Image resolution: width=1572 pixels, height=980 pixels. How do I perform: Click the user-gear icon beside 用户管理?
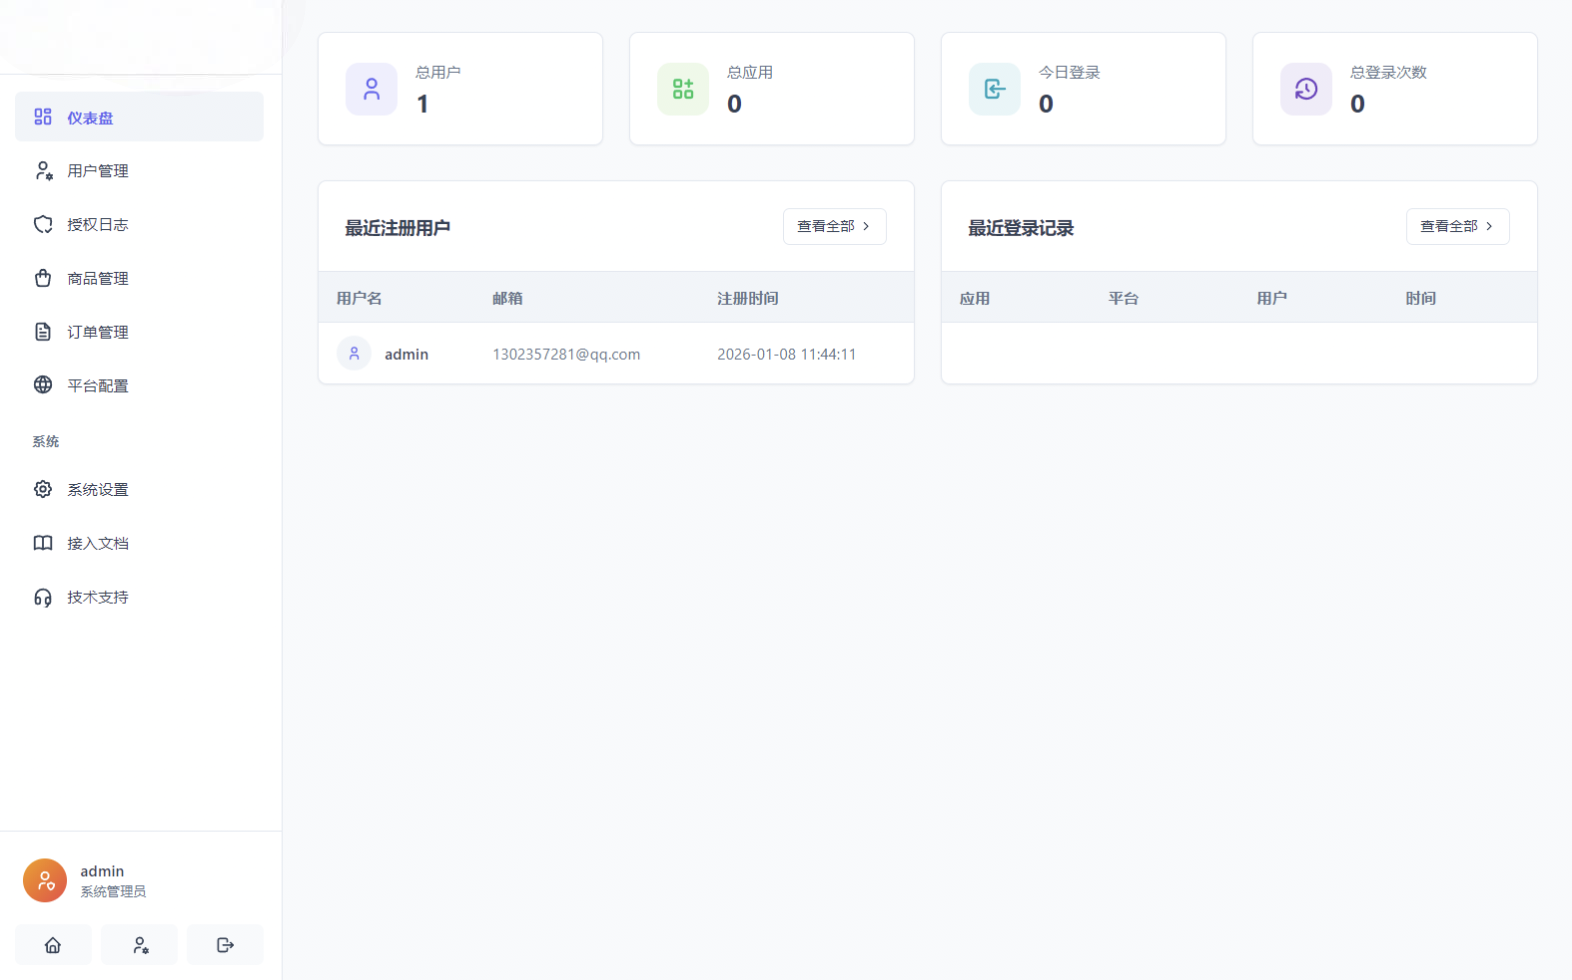[x=43, y=171]
